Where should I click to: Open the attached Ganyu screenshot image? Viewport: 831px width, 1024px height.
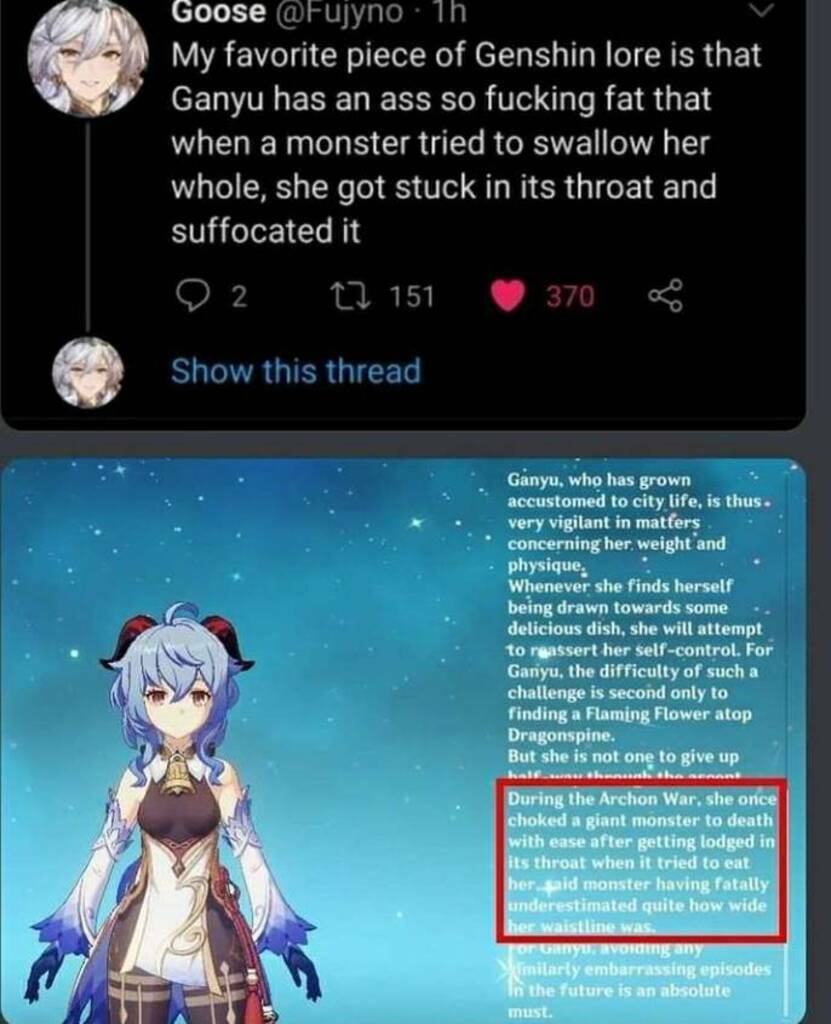(404, 741)
